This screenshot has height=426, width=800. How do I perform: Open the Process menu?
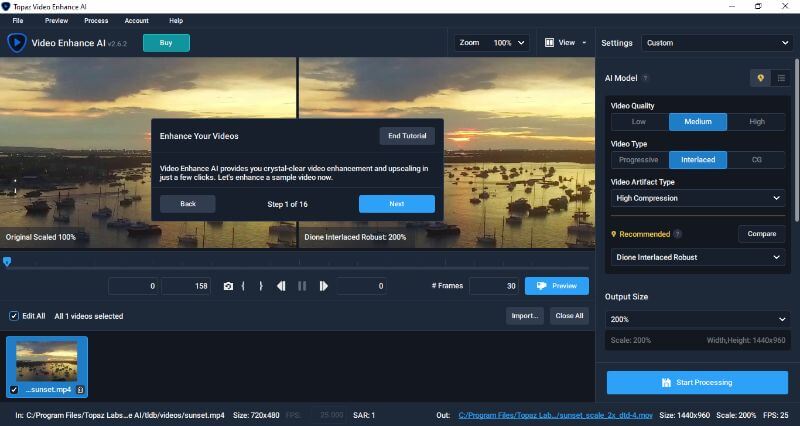pyautogui.click(x=97, y=20)
